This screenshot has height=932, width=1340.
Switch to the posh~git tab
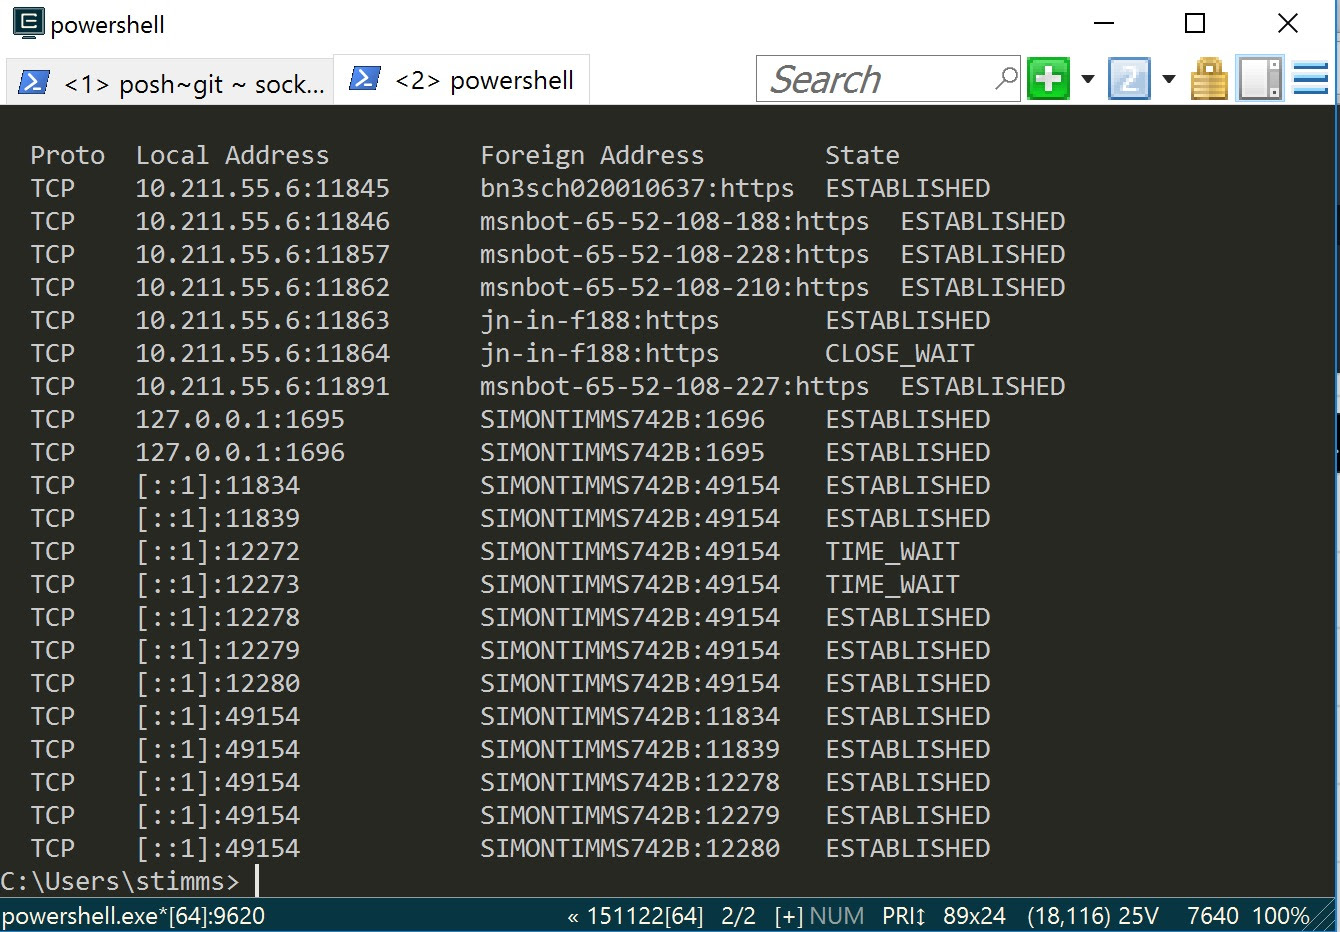click(x=195, y=83)
